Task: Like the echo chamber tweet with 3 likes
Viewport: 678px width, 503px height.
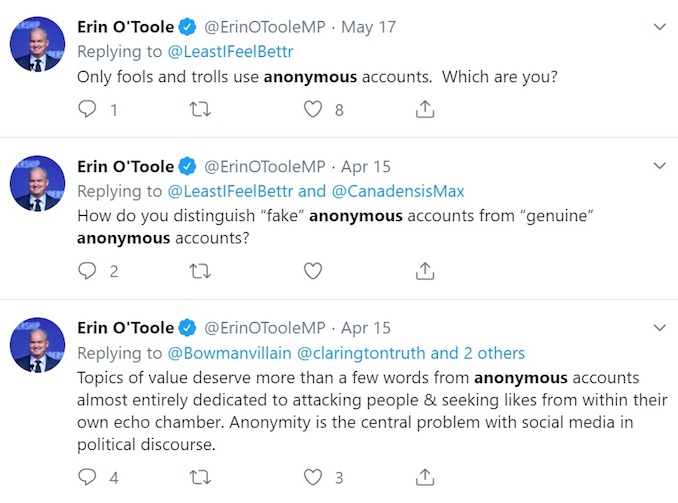Action: point(313,477)
